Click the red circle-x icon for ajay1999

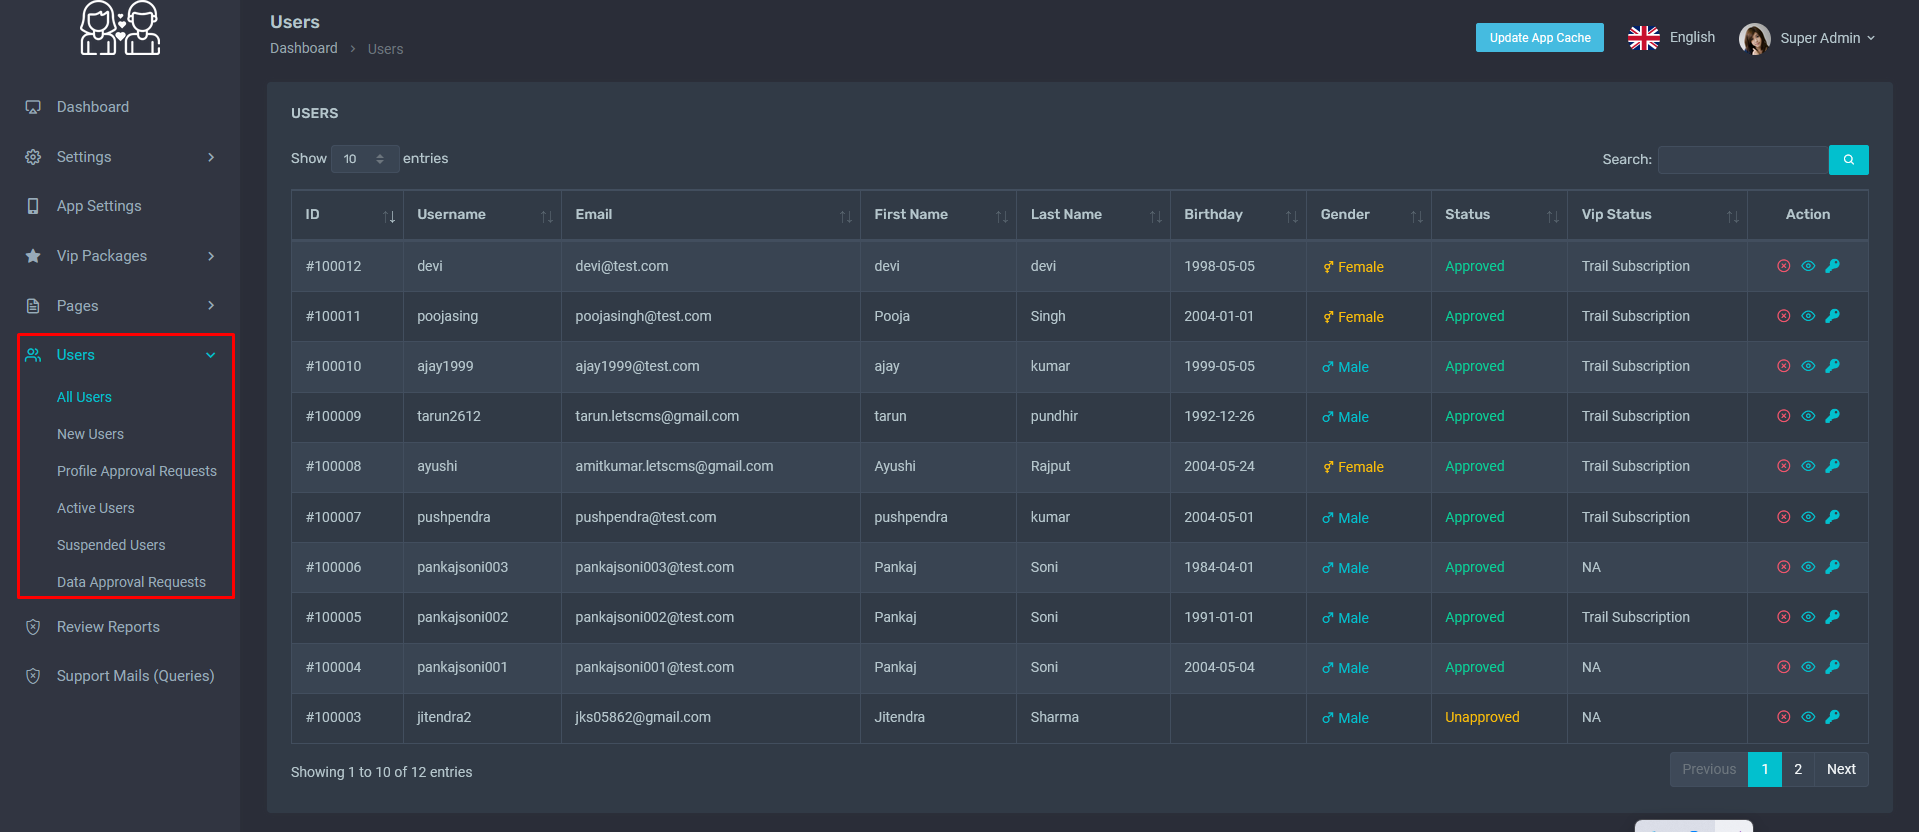tap(1783, 366)
